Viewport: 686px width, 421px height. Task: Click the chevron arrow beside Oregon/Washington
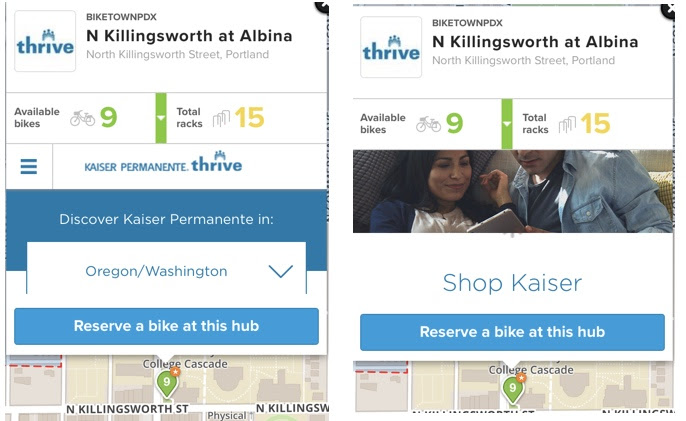point(280,271)
